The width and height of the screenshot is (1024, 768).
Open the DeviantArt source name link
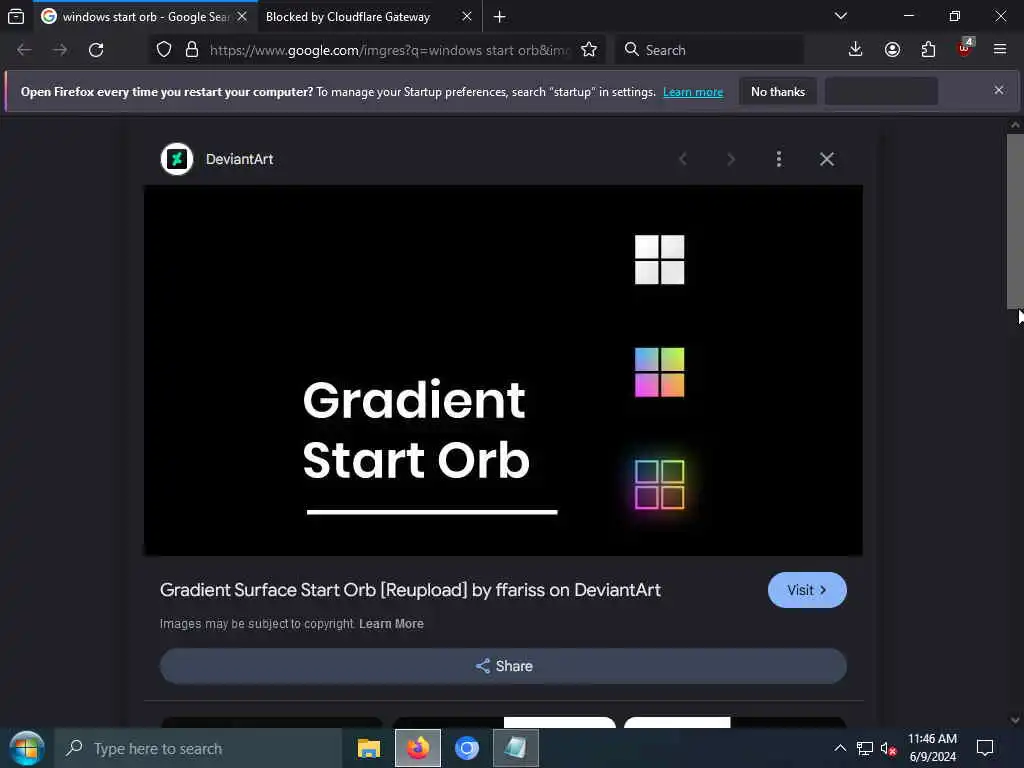240,159
